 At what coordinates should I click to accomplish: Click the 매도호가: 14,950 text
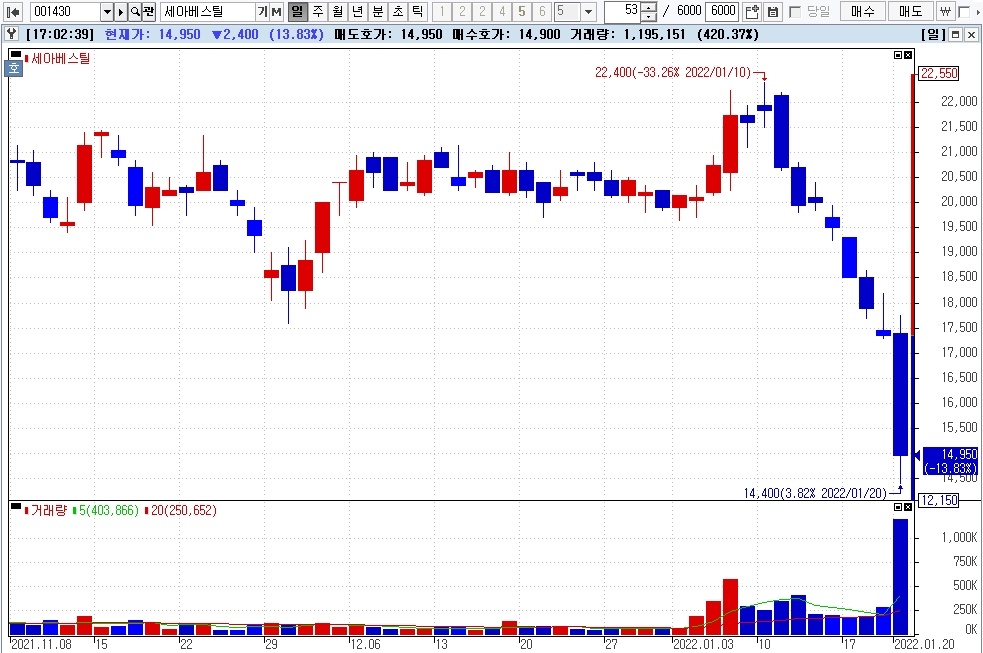[388, 34]
